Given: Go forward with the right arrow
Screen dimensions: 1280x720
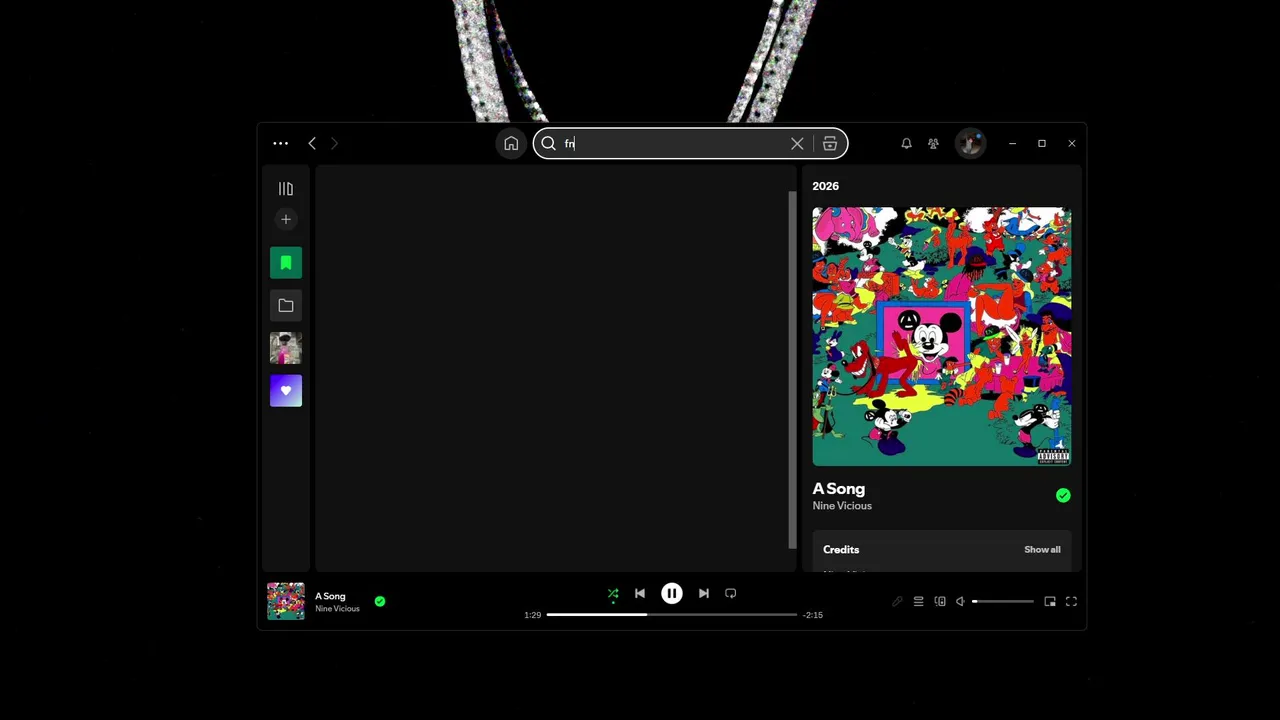Looking at the screenshot, I should click(334, 143).
